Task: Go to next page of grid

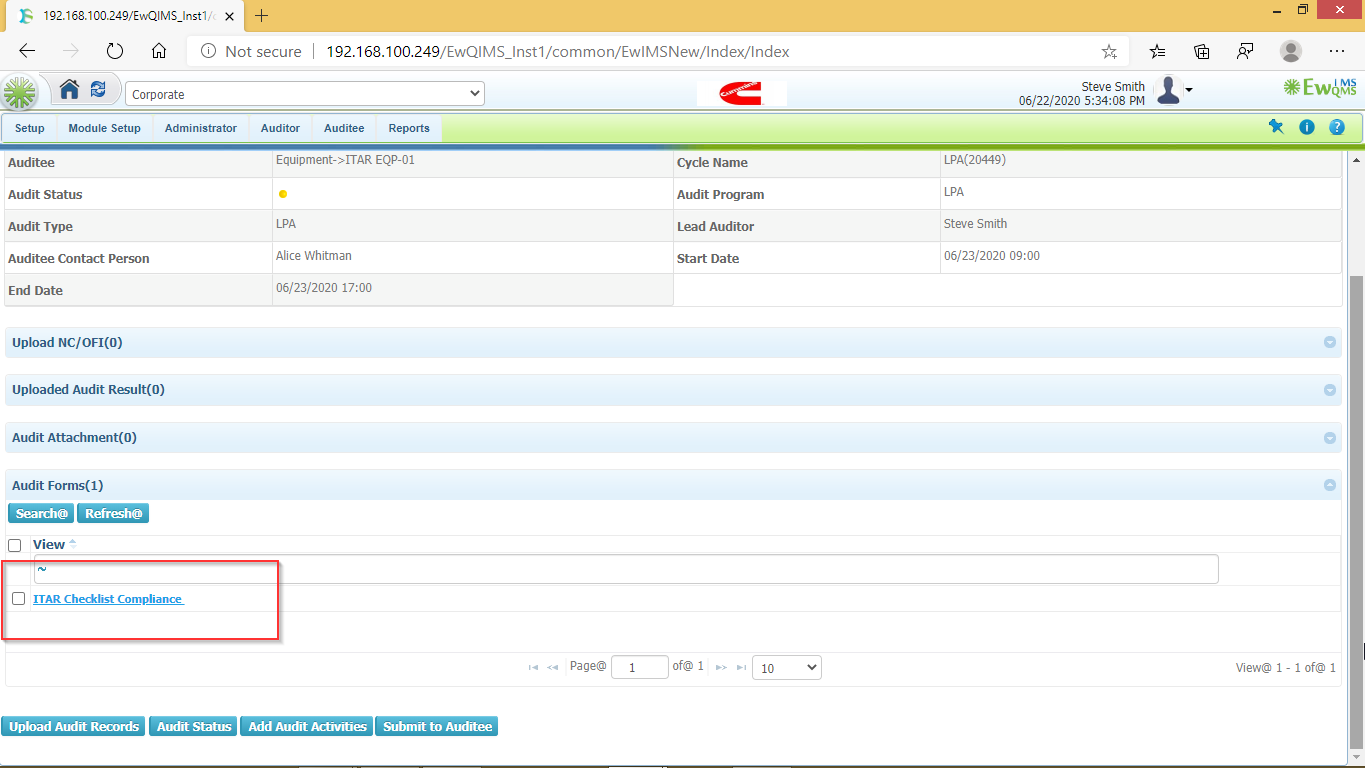Action: point(721,667)
